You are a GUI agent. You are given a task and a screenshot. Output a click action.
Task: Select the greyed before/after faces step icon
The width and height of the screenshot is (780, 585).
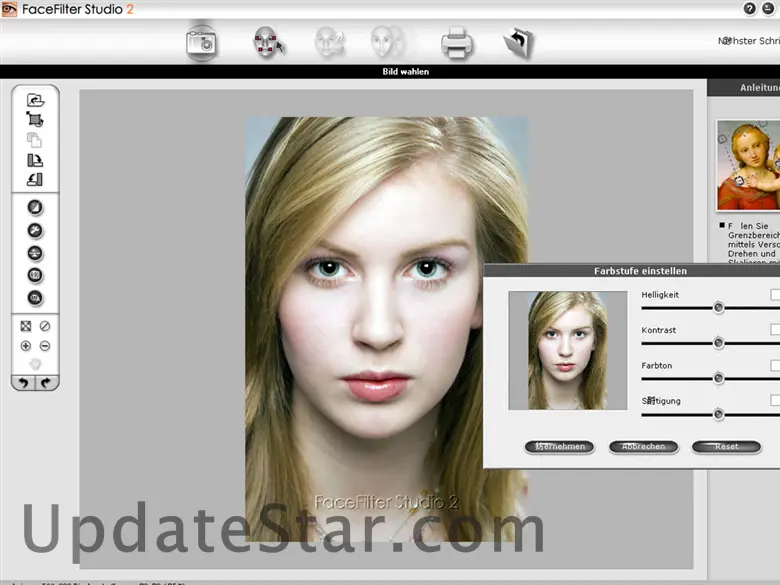point(389,42)
